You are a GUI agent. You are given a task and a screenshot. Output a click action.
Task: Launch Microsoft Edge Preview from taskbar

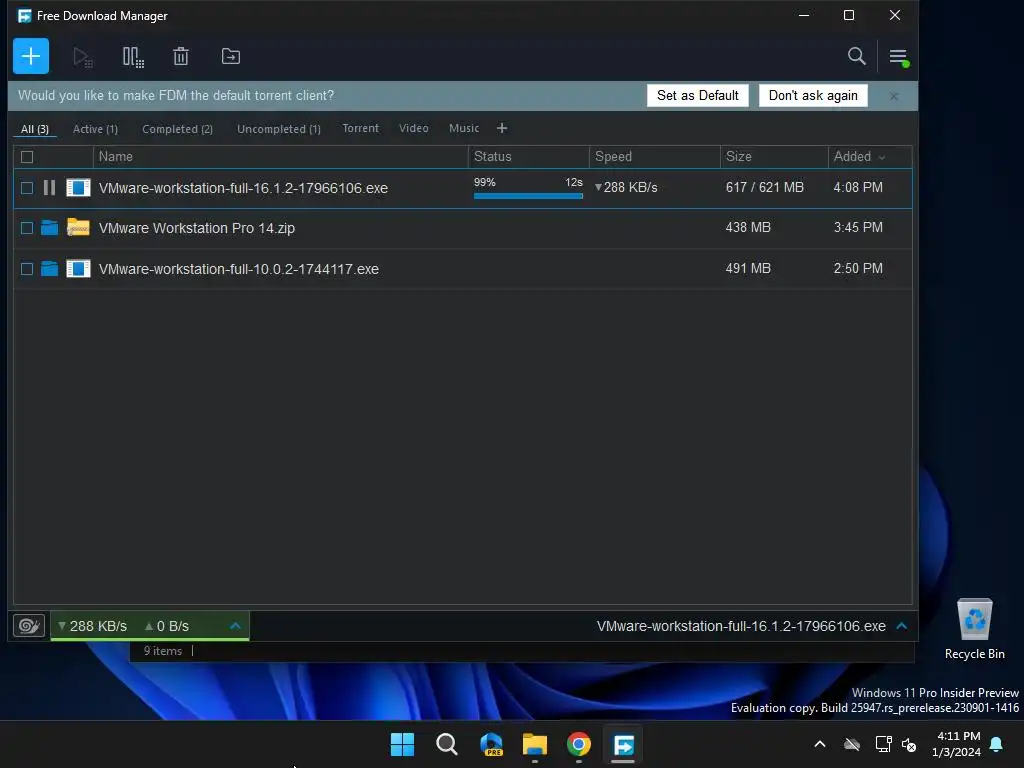tap(491, 744)
